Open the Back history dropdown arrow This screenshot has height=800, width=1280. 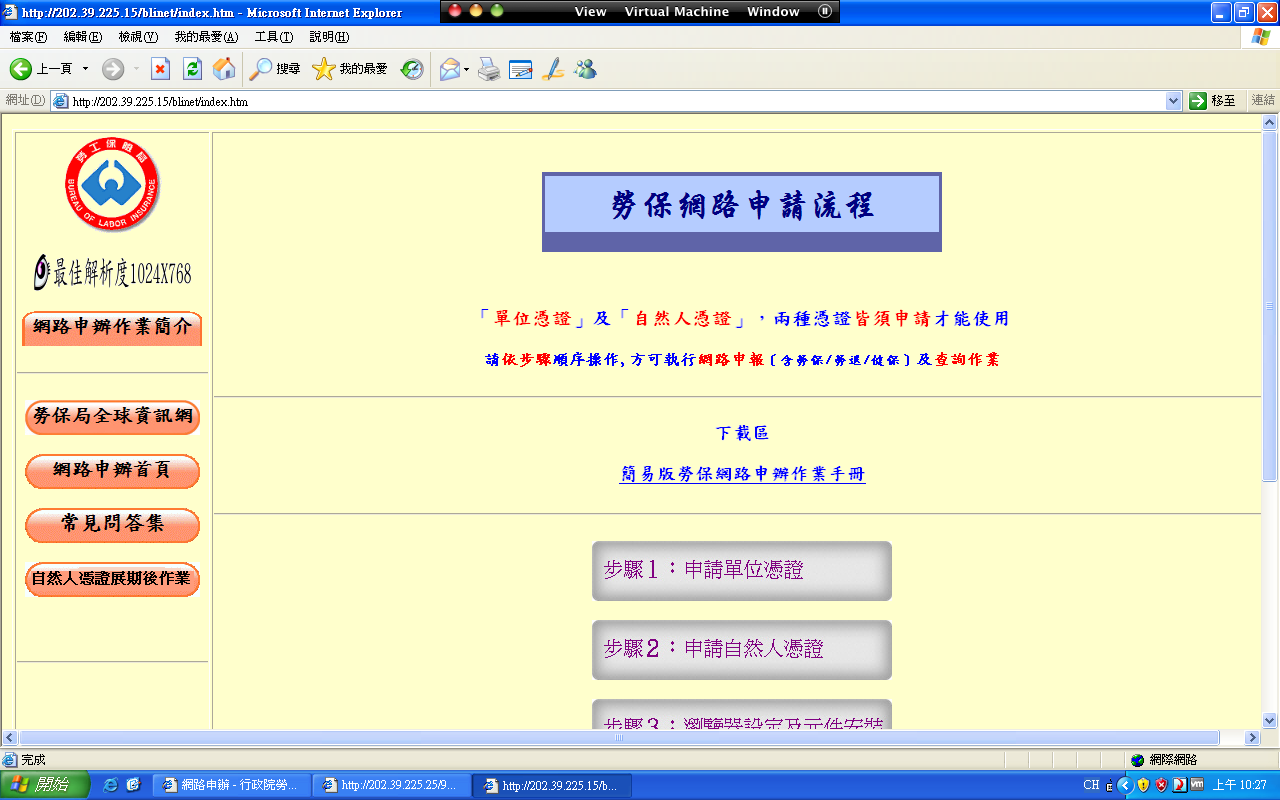tap(85, 69)
